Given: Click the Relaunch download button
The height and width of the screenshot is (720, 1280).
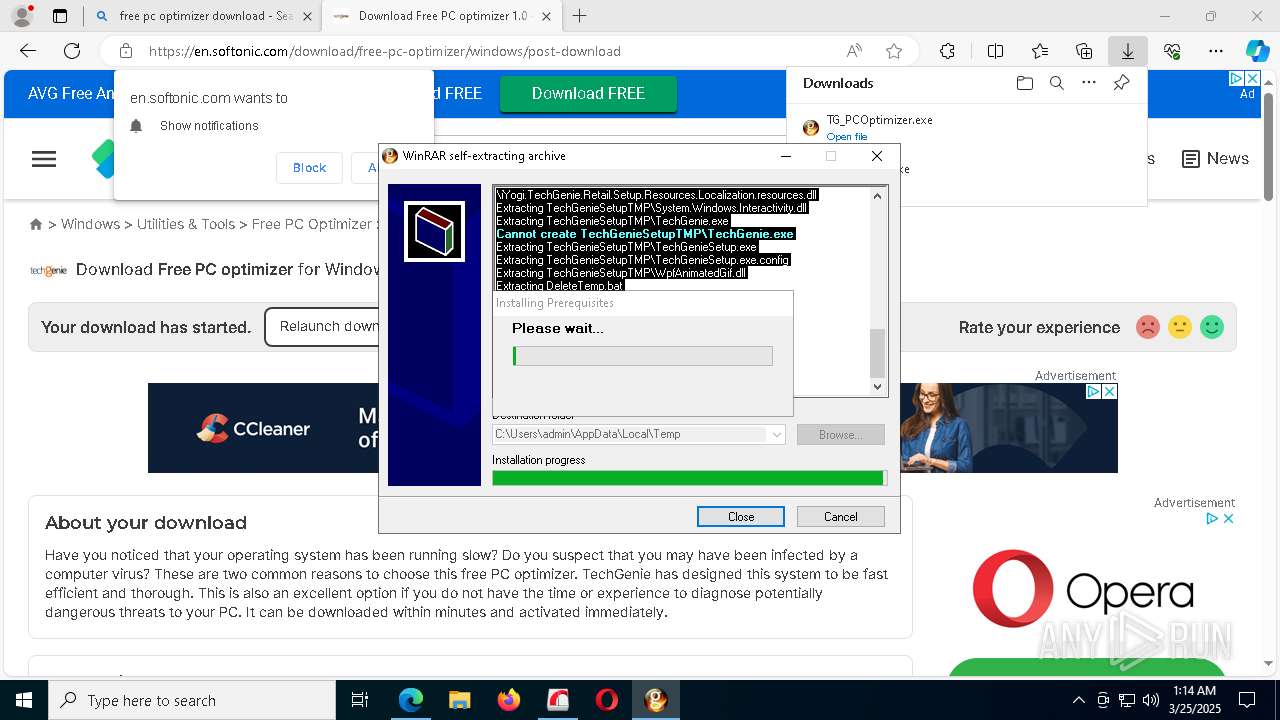Looking at the screenshot, I should point(322,326).
